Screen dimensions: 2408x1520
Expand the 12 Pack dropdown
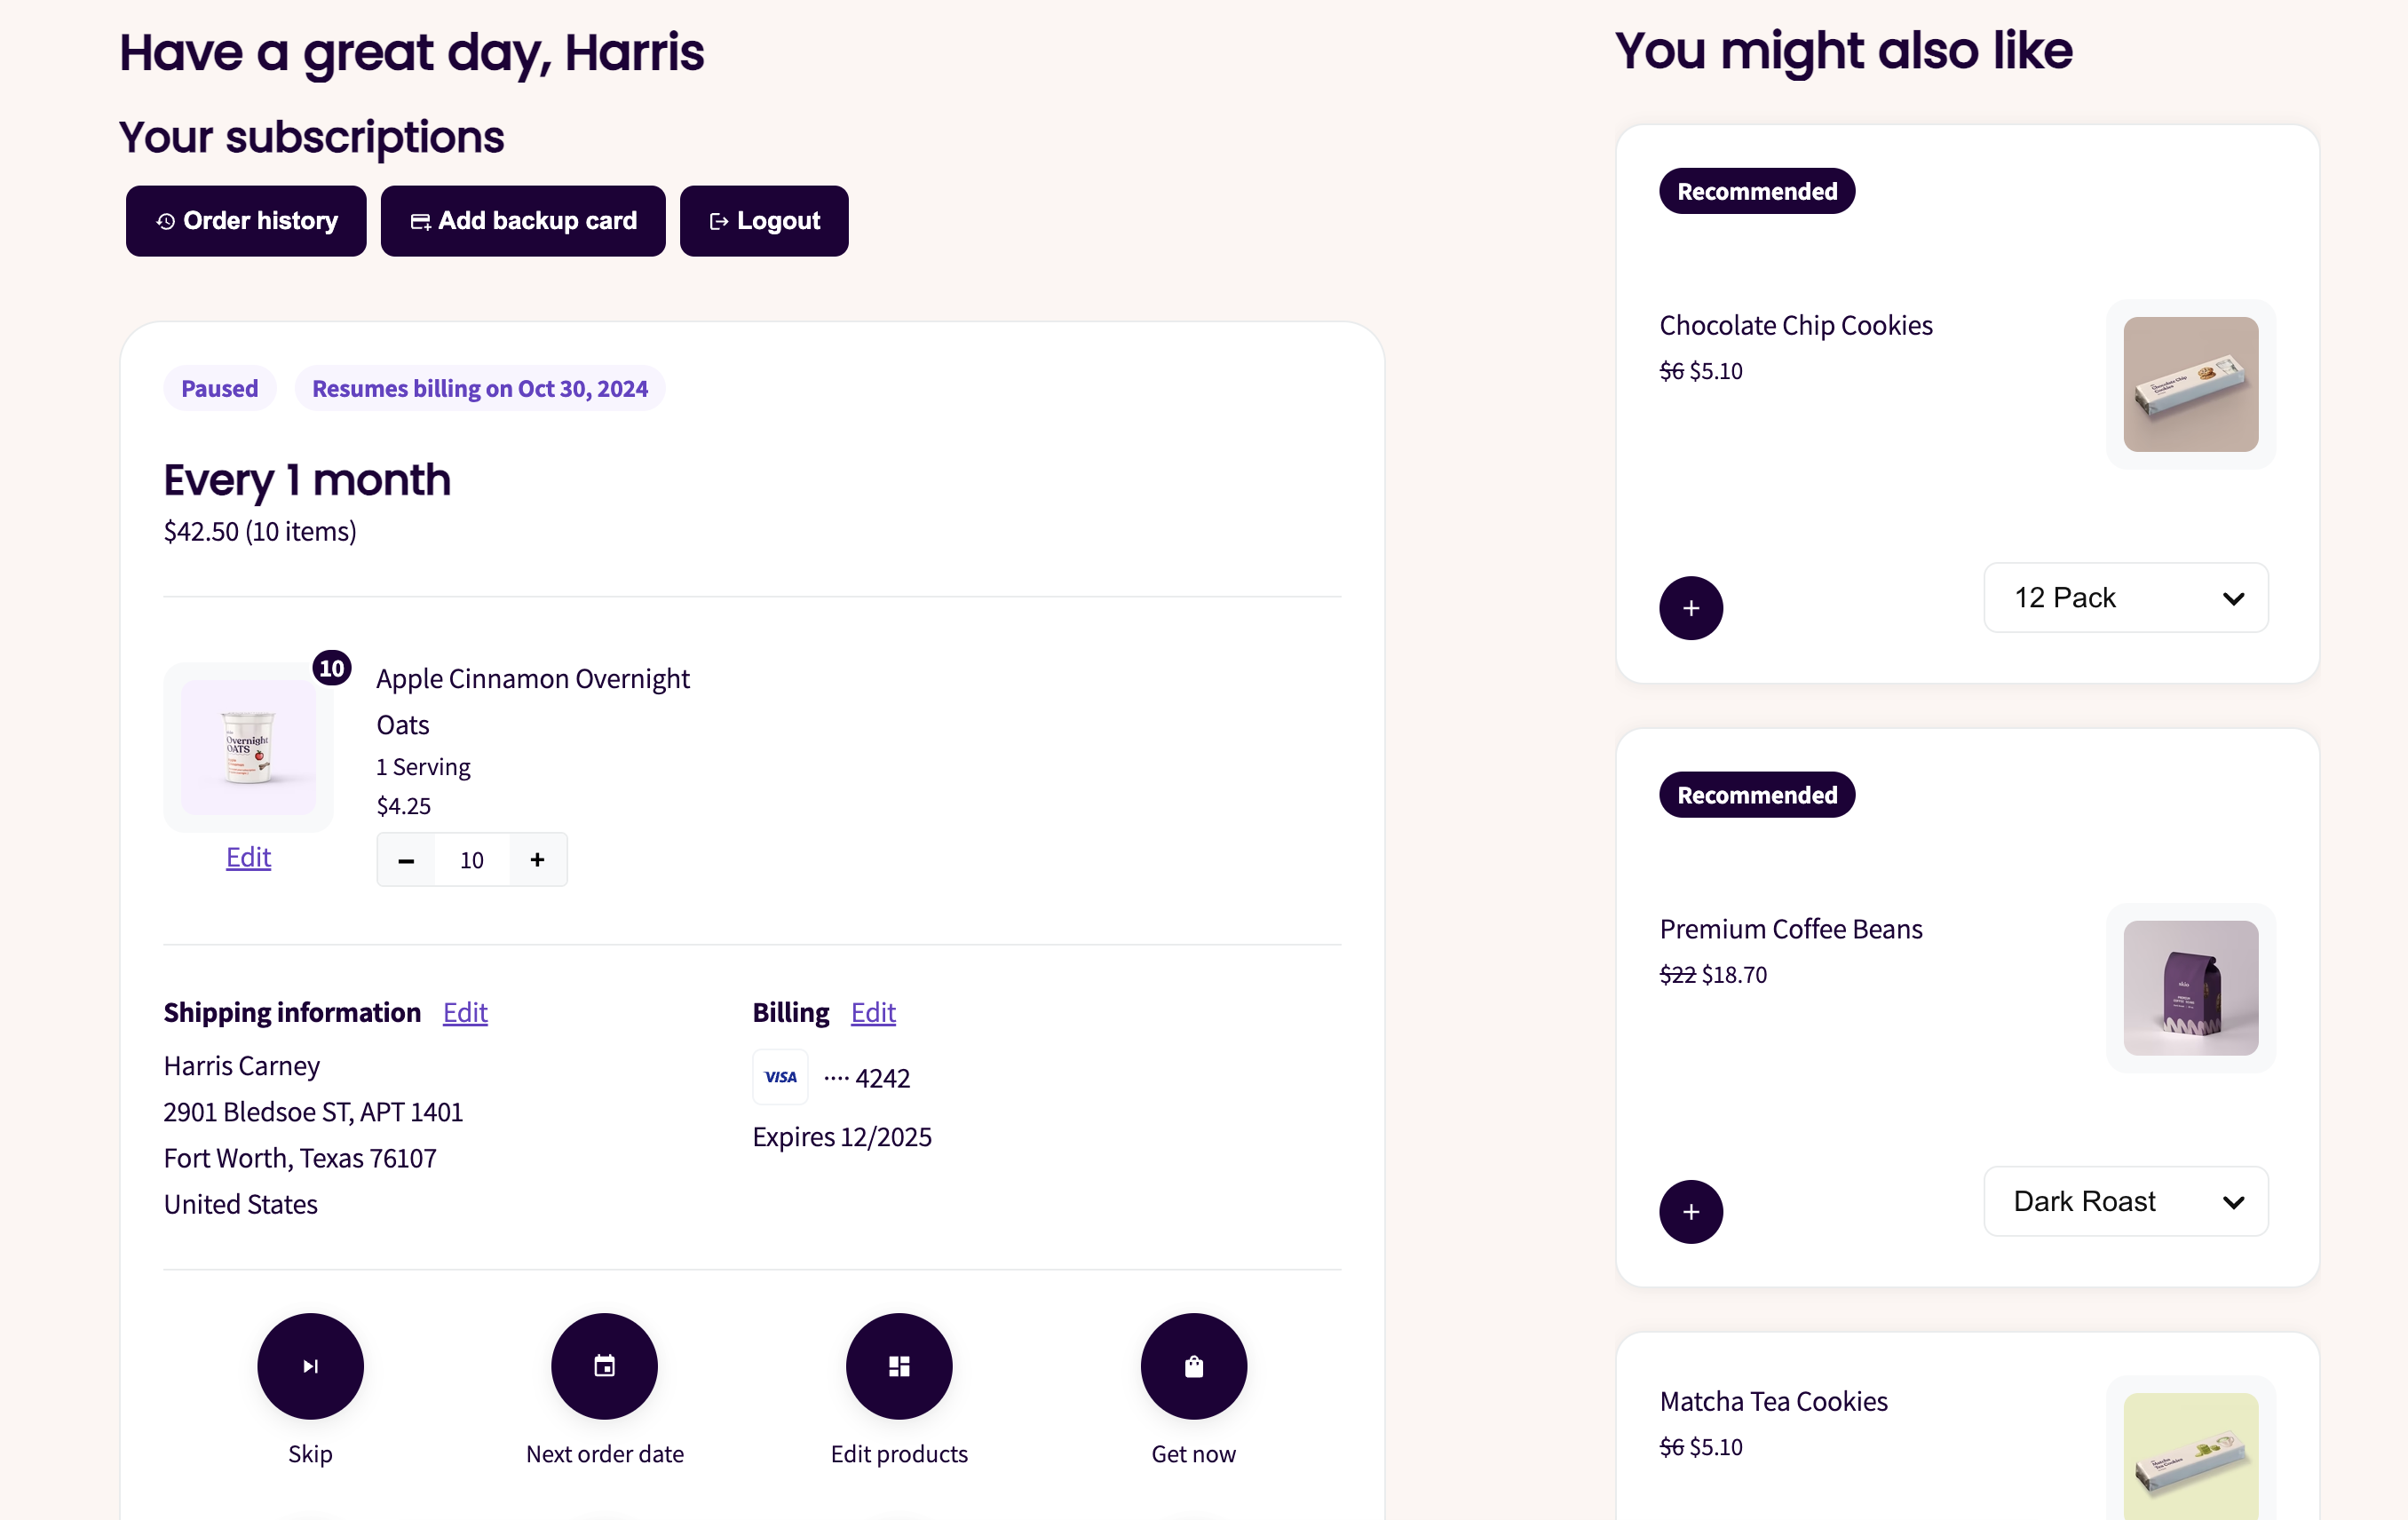(x=2126, y=598)
